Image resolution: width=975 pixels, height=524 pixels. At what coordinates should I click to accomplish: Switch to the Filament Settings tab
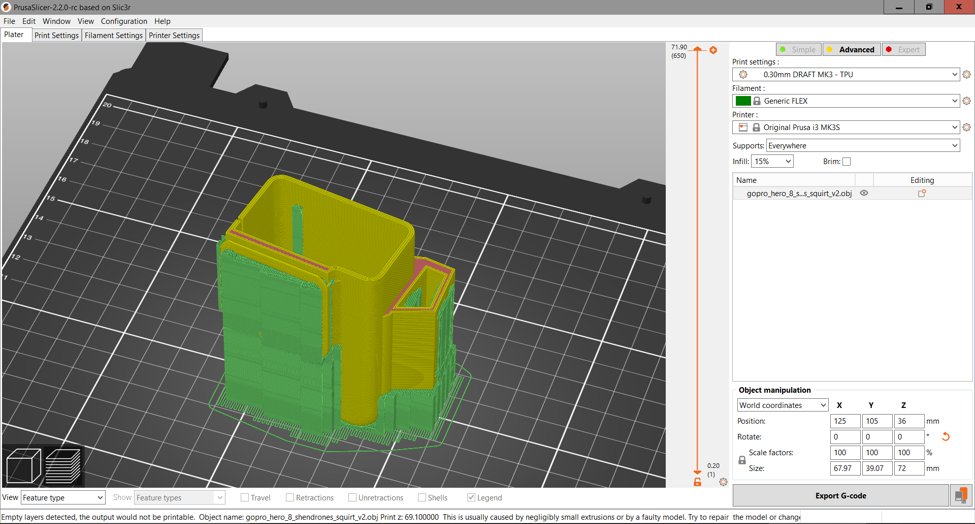point(114,35)
